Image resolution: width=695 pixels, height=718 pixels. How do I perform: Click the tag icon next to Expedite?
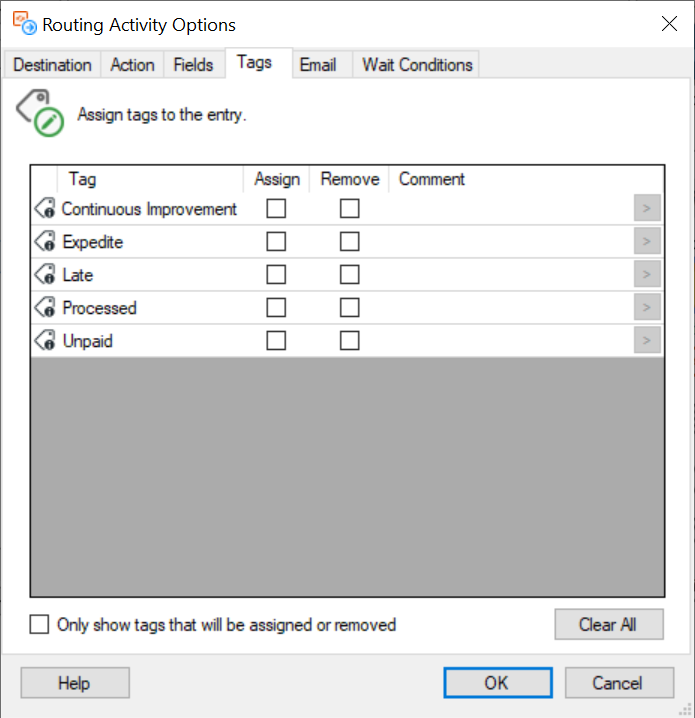click(x=45, y=242)
